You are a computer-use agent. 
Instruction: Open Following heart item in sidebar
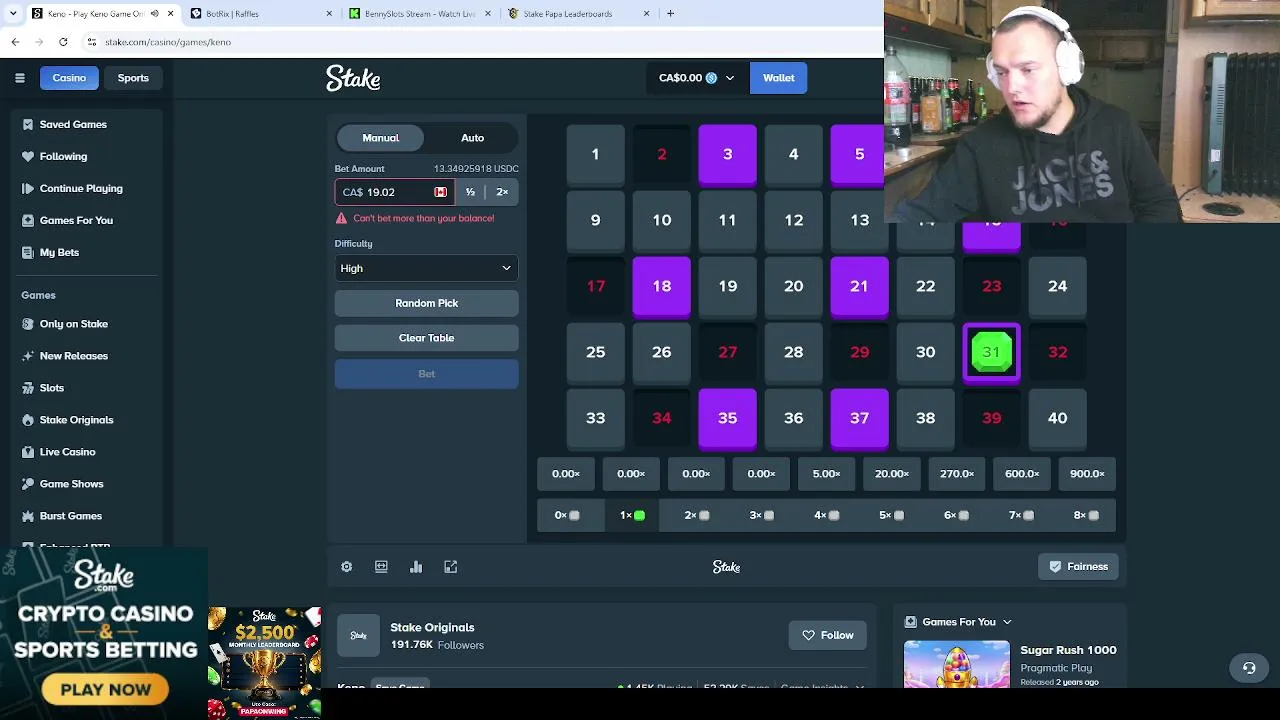[63, 156]
